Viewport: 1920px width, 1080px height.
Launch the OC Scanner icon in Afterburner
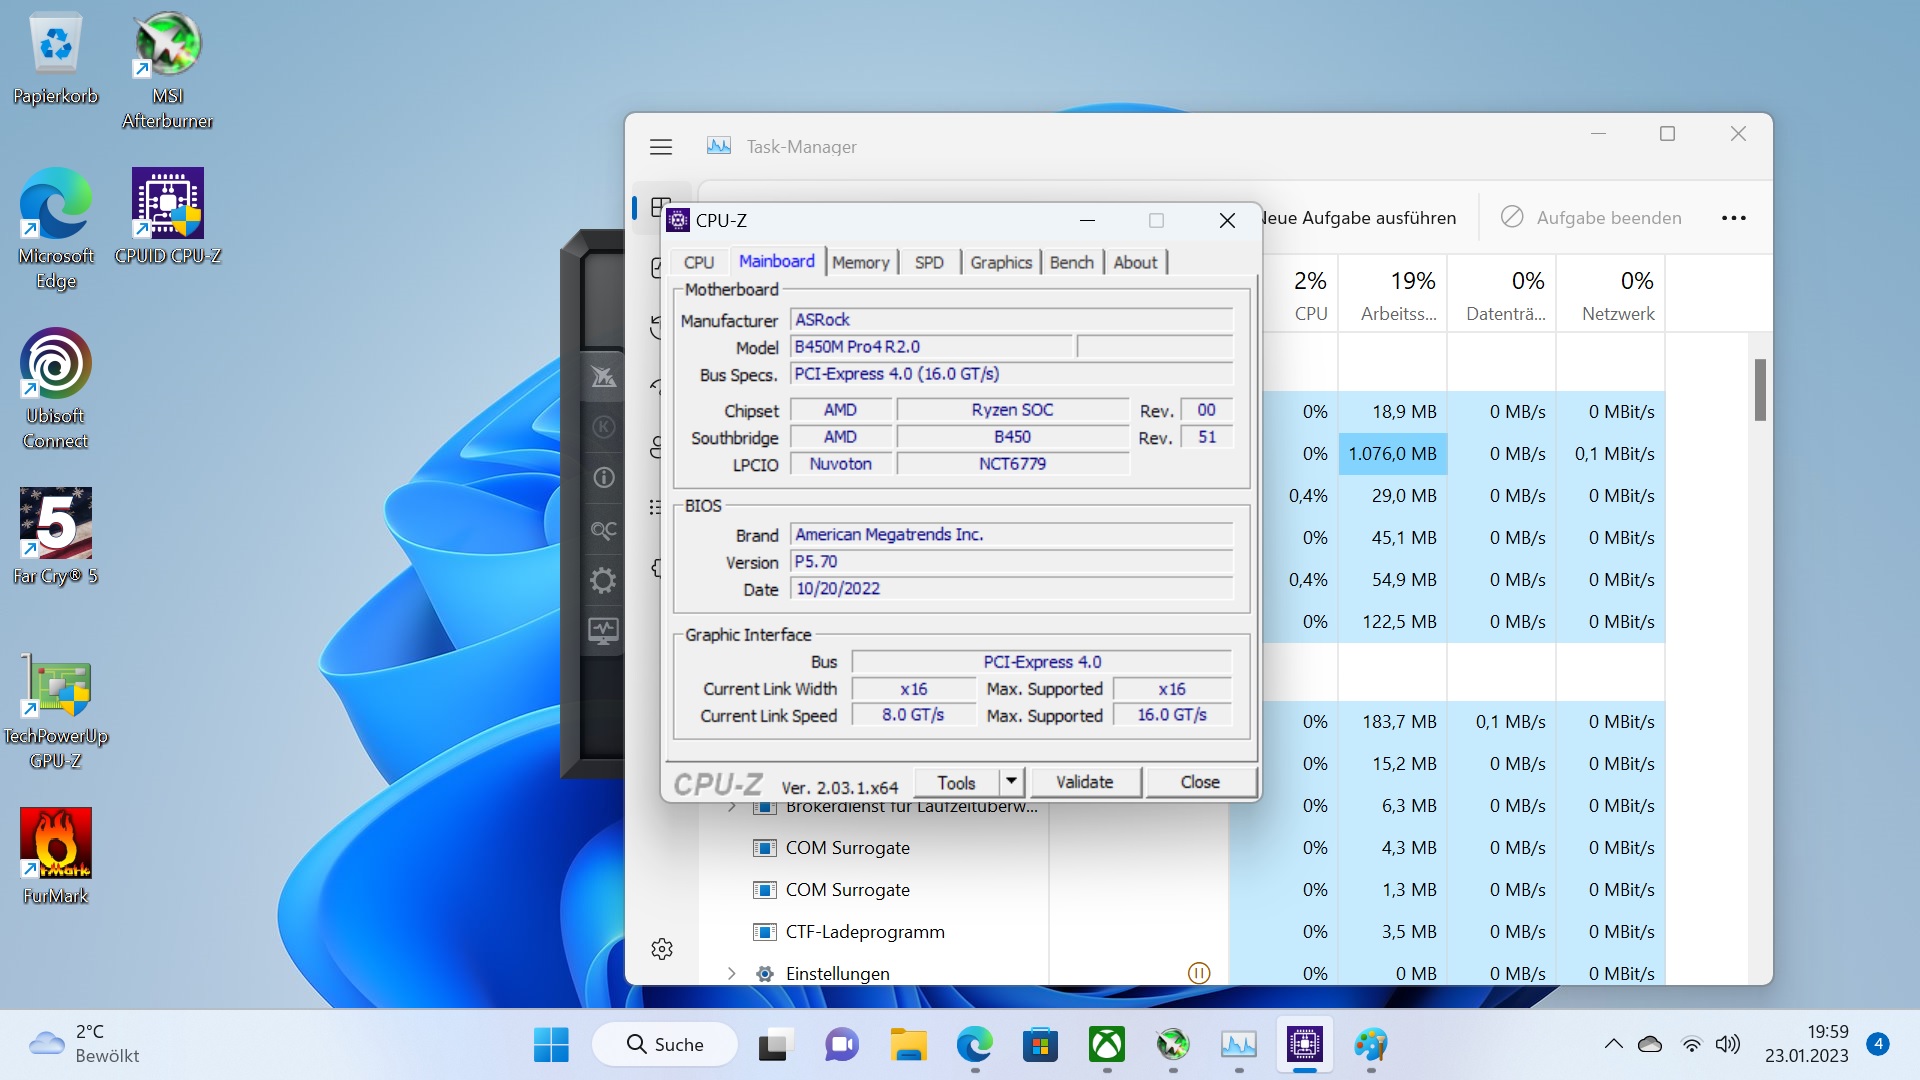603,530
